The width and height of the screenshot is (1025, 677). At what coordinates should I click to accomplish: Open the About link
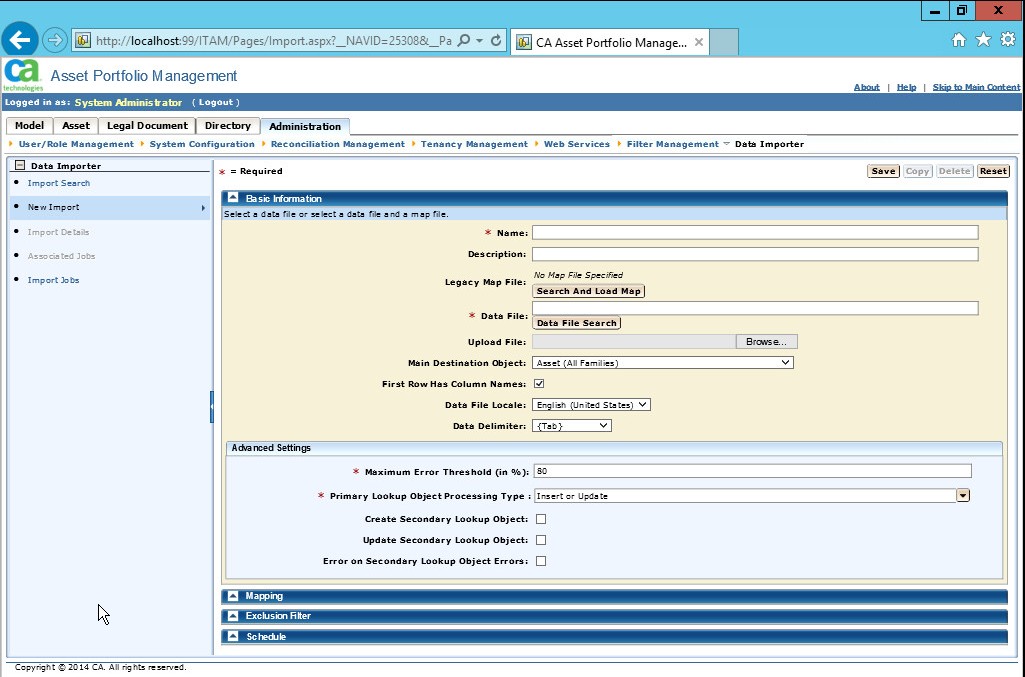click(867, 87)
